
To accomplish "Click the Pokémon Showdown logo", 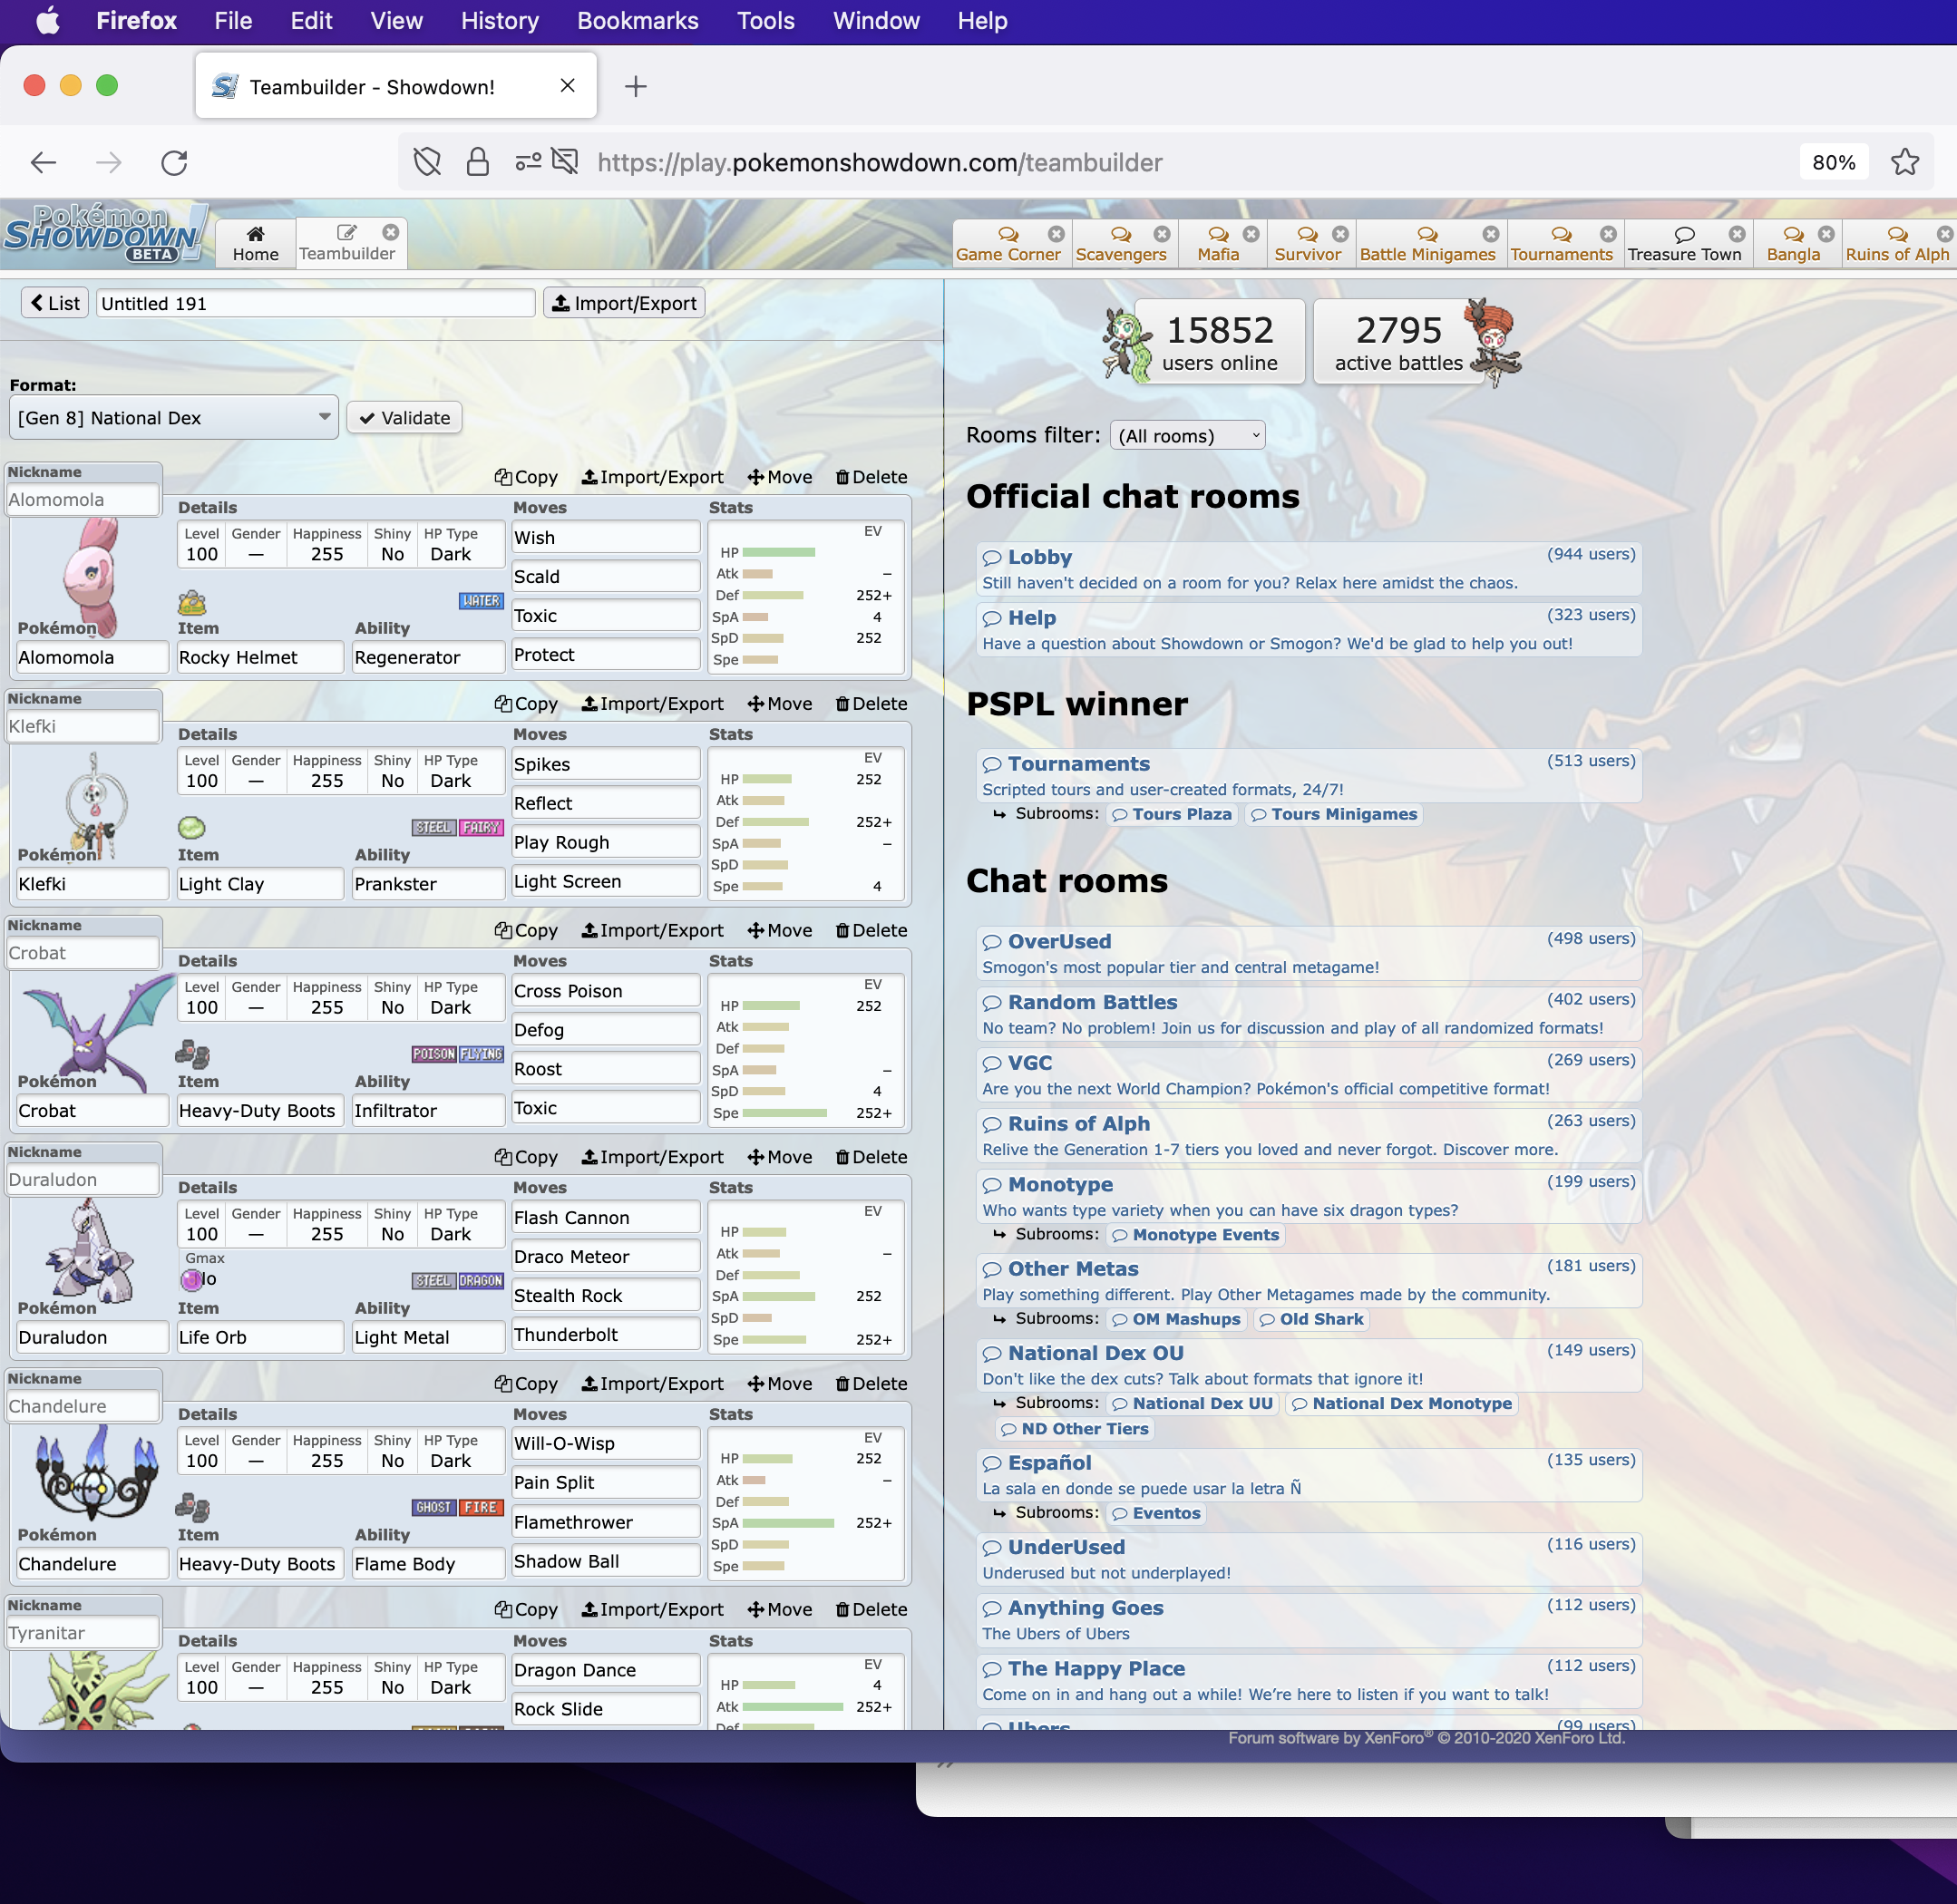I will (x=104, y=234).
